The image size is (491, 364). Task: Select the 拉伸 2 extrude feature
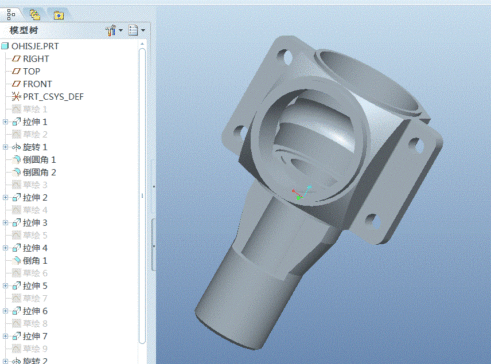[35, 198]
